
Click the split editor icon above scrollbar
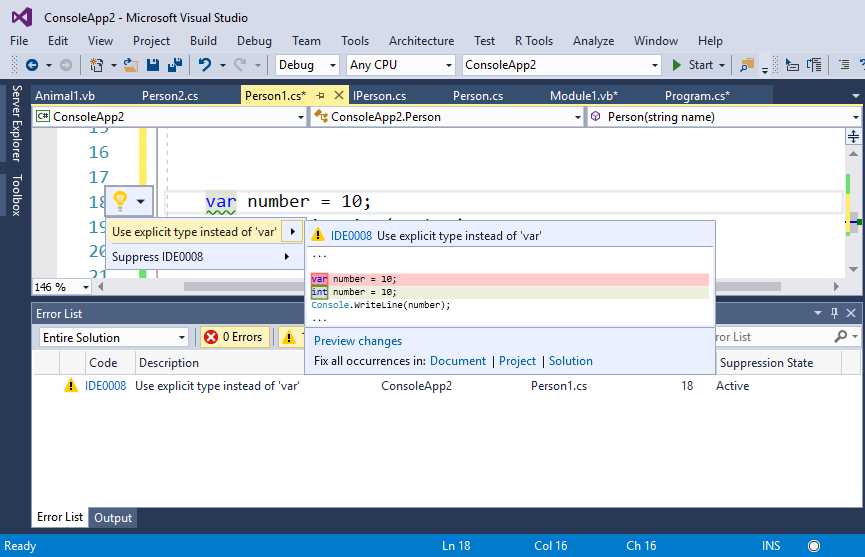coord(853,136)
